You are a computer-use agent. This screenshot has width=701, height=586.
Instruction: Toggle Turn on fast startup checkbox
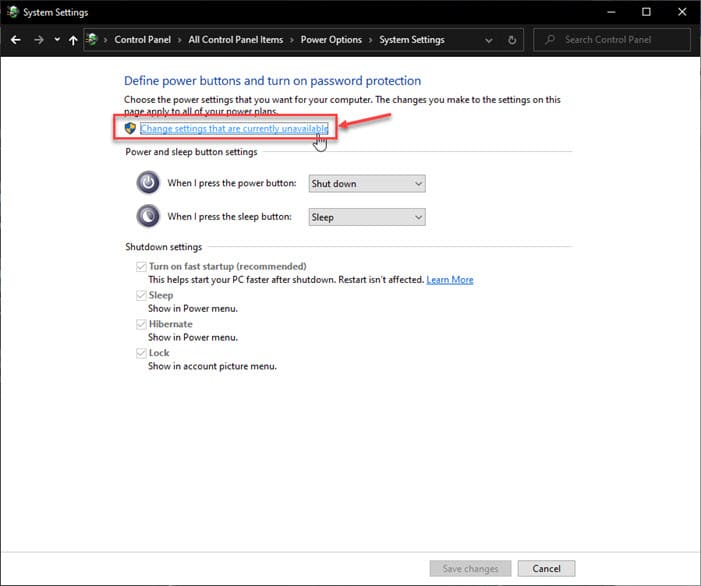[141, 267]
